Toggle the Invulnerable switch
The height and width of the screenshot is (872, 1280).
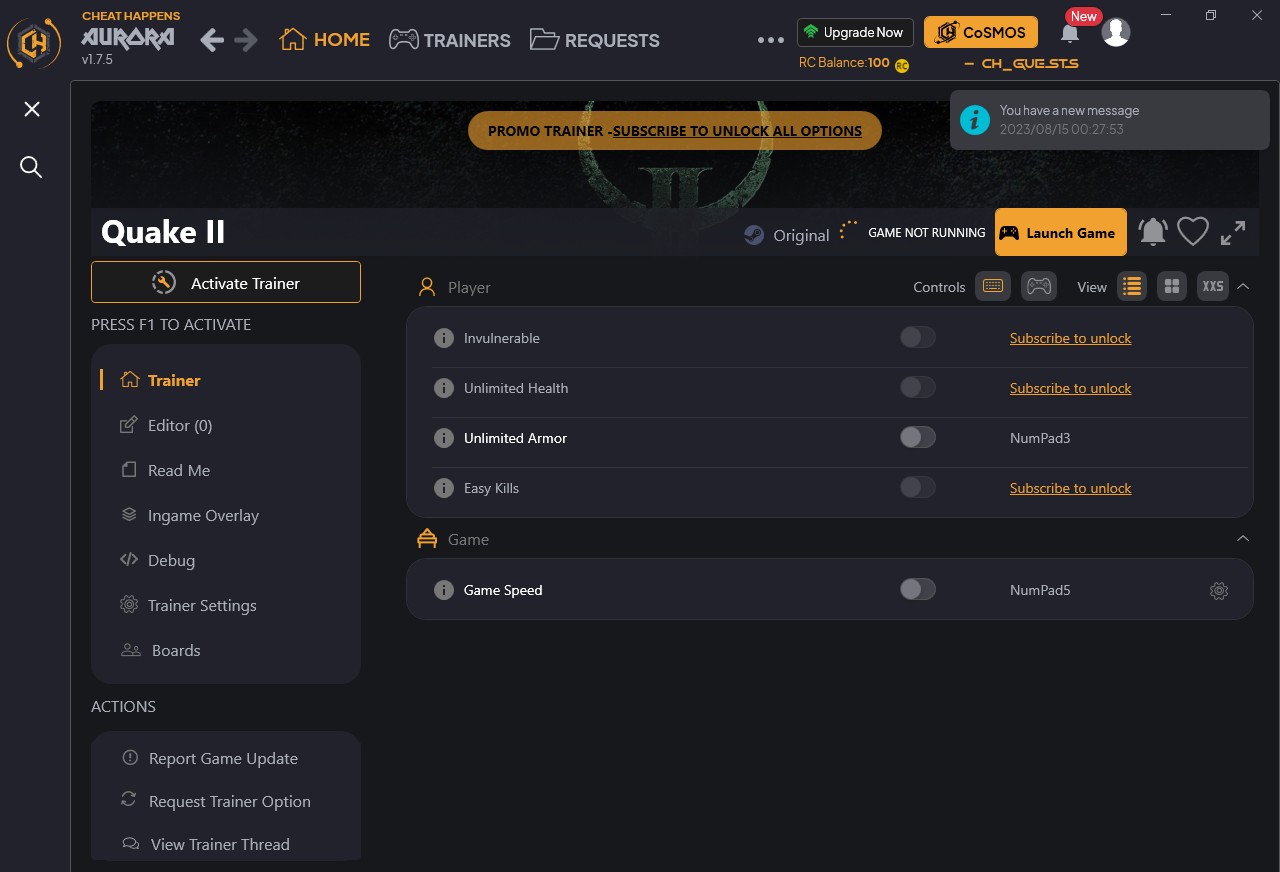(918, 338)
